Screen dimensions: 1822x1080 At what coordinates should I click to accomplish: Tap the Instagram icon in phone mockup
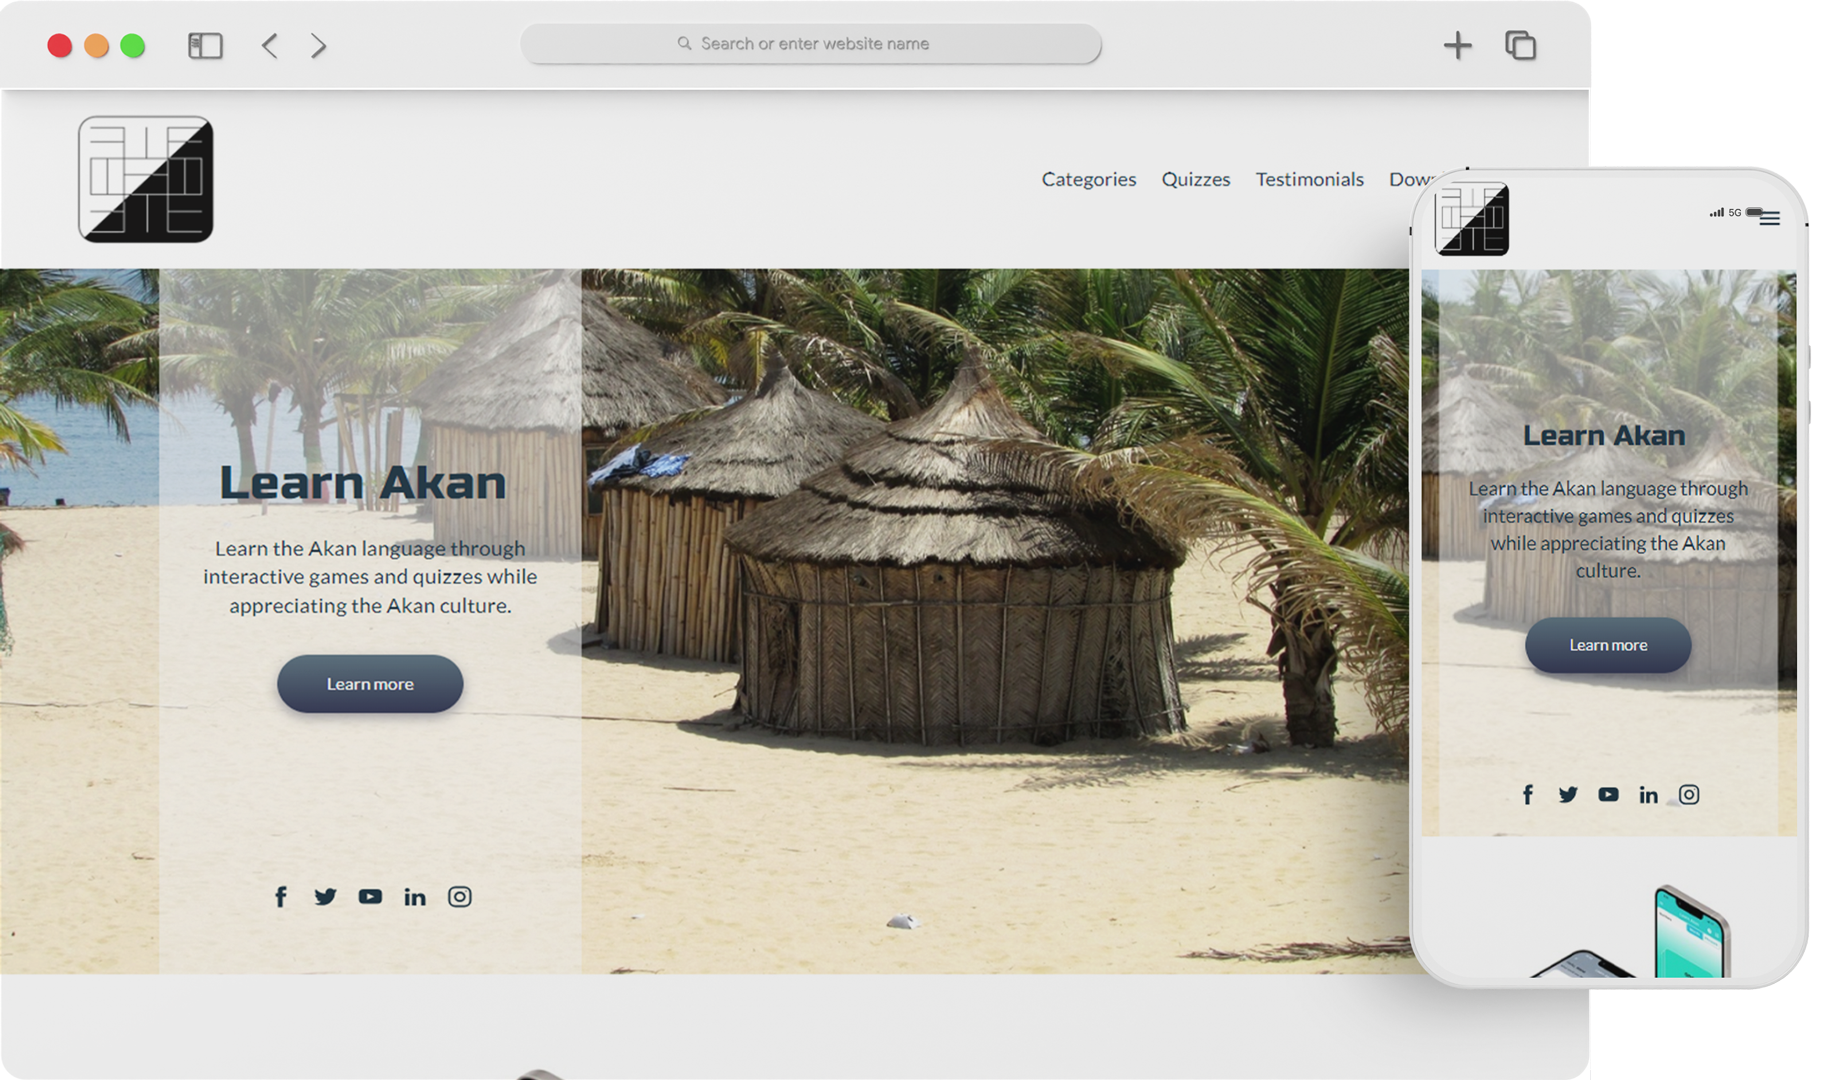[1689, 795]
